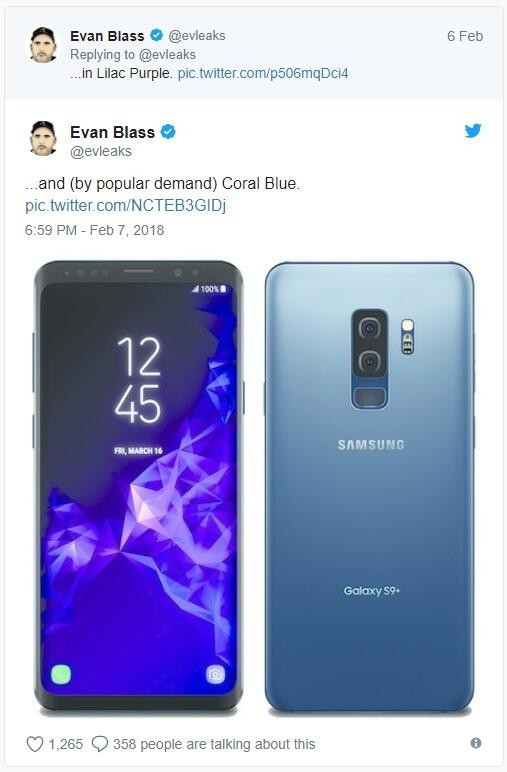Image resolution: width=507 pixels, height=772 pixels.
Task: Open the pic.twitter.com/p506mqDci4 link
Action: pyautogui.click(x=263, y=73)
